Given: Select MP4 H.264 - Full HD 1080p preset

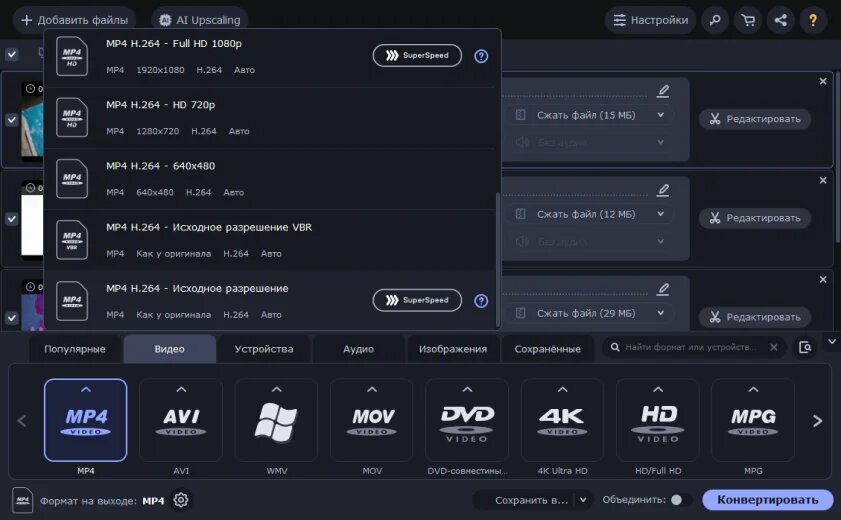Looking at the screenshot, I should (270, 56).
